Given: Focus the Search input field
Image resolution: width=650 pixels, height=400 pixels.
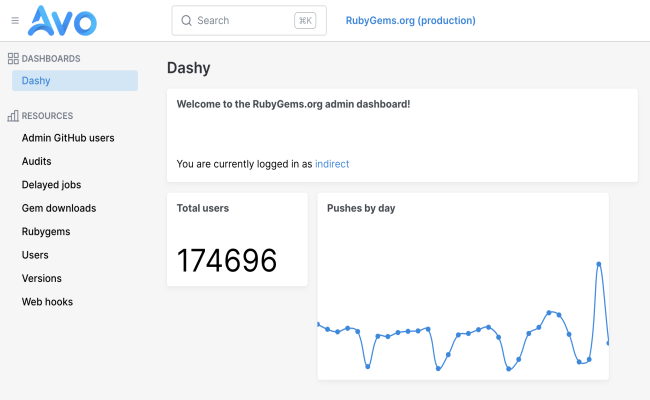Looking at the screenshot, I should tap(249, 21).
